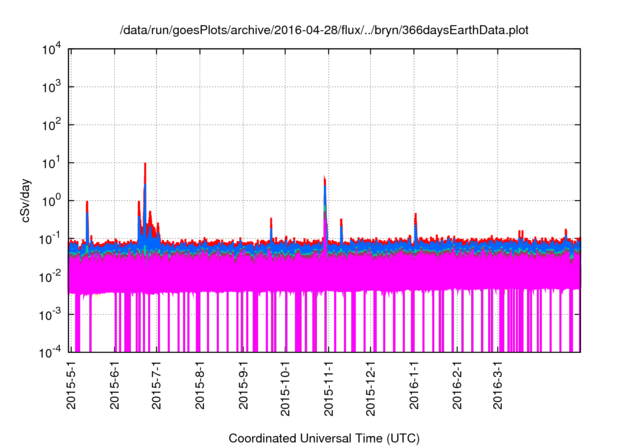
Task: Click the 10^-4 y-axis tick label
Action: point(50,352)
